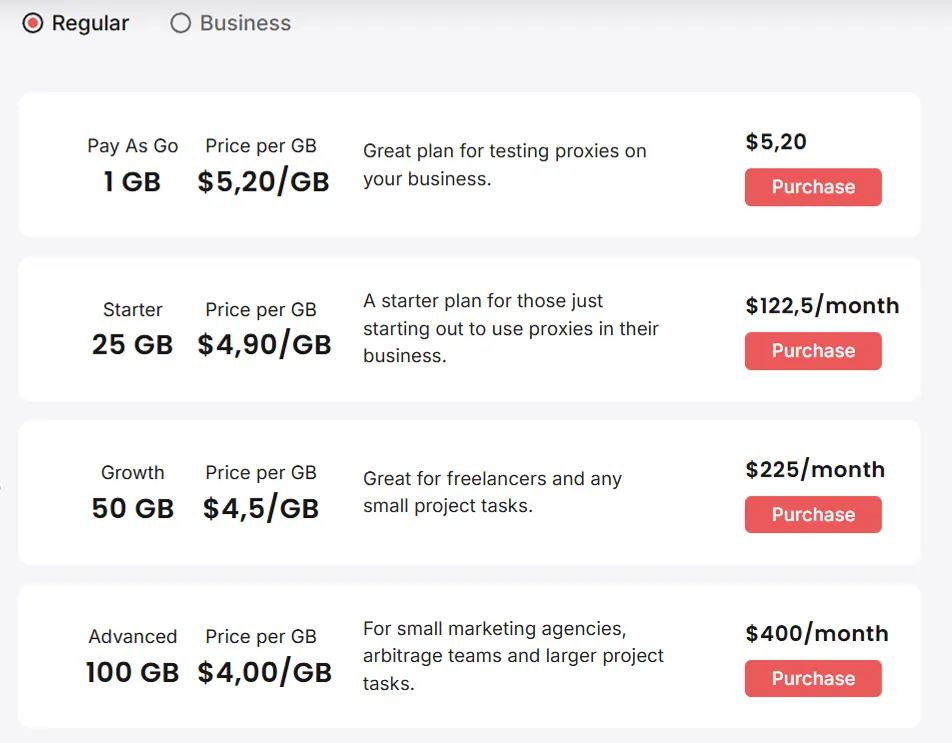952x743 pixels.
Task: Click the Starter plan description text
Action: tap(510, 327)
